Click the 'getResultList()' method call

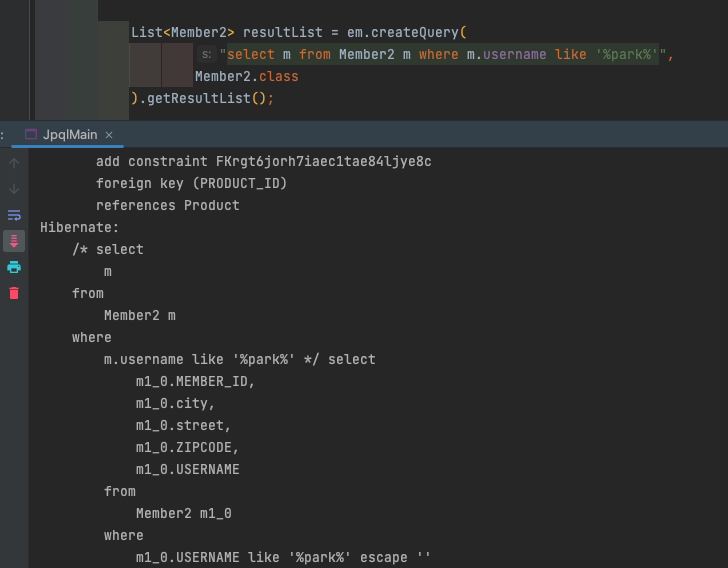click(x=206, y=98)
